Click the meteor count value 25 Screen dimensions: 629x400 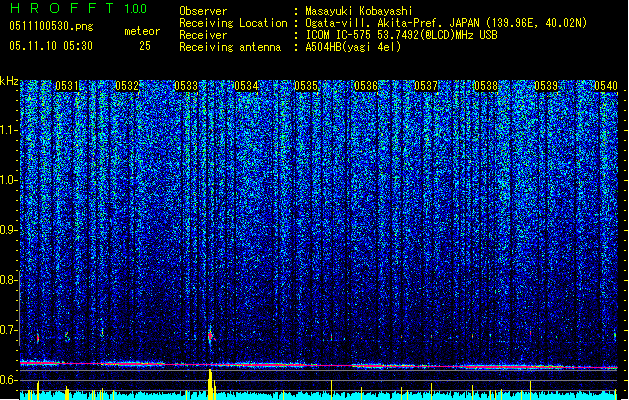click(145, 46)
